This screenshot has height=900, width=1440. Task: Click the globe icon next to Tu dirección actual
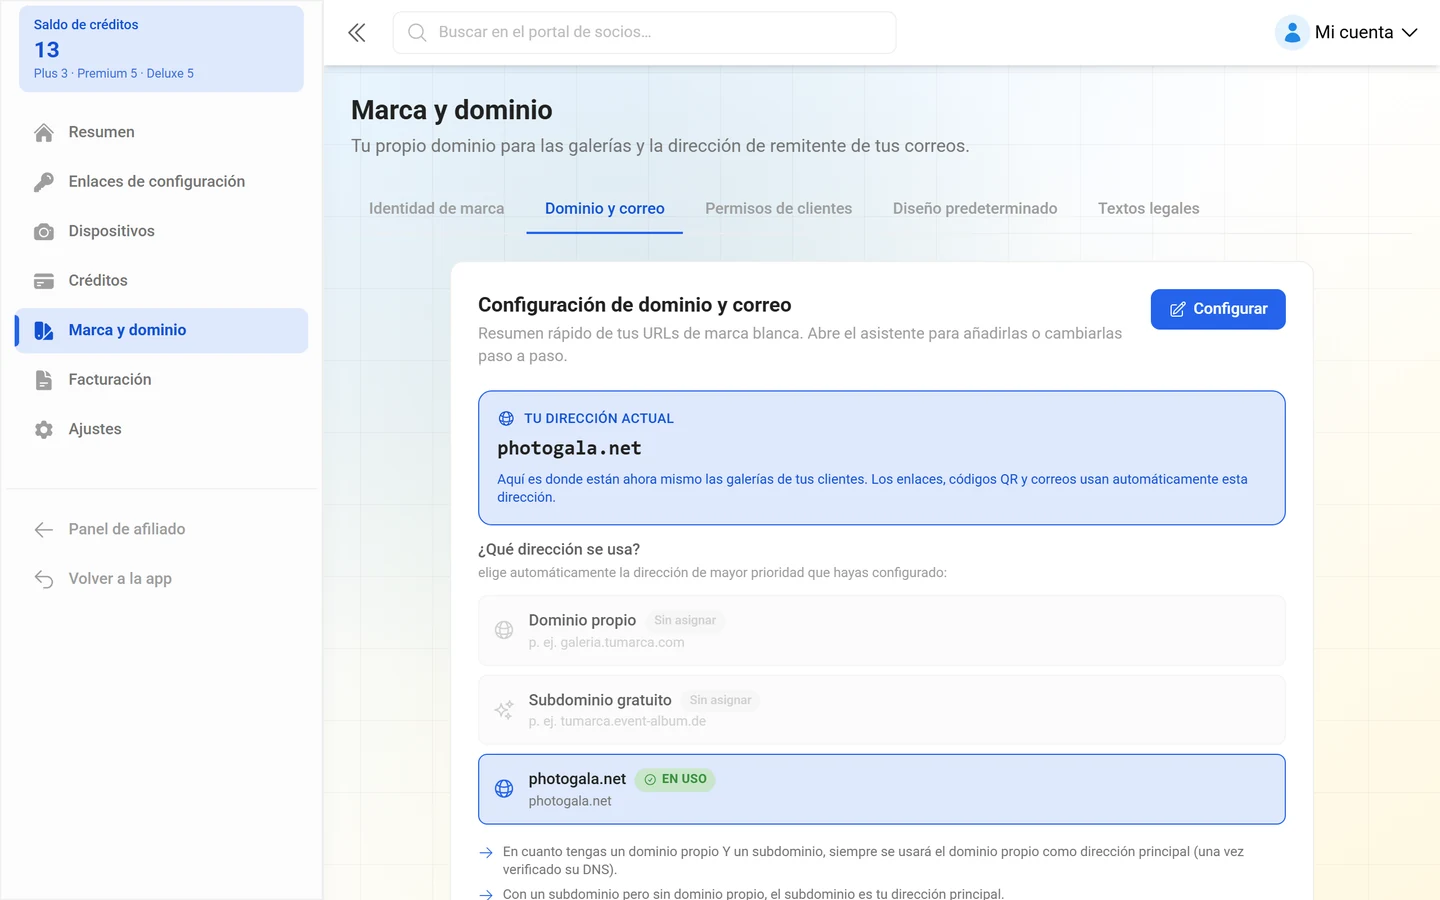click(x=506, y=418)
